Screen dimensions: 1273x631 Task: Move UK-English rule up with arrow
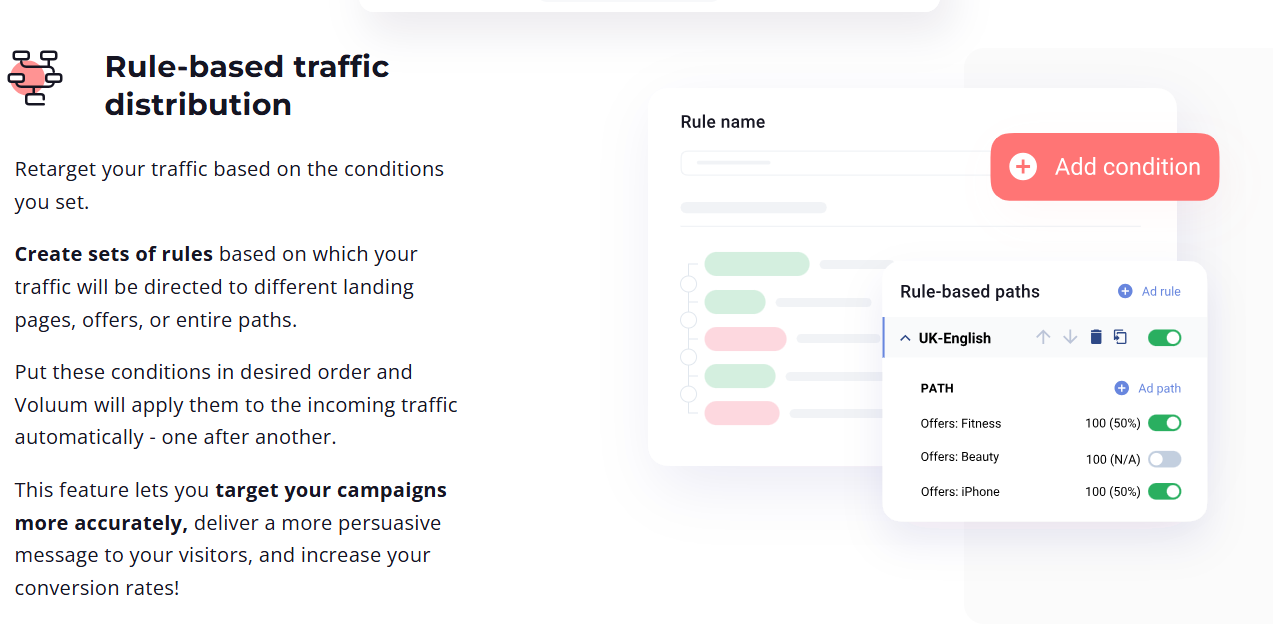pyautogui.click(x=1043, y=337)
